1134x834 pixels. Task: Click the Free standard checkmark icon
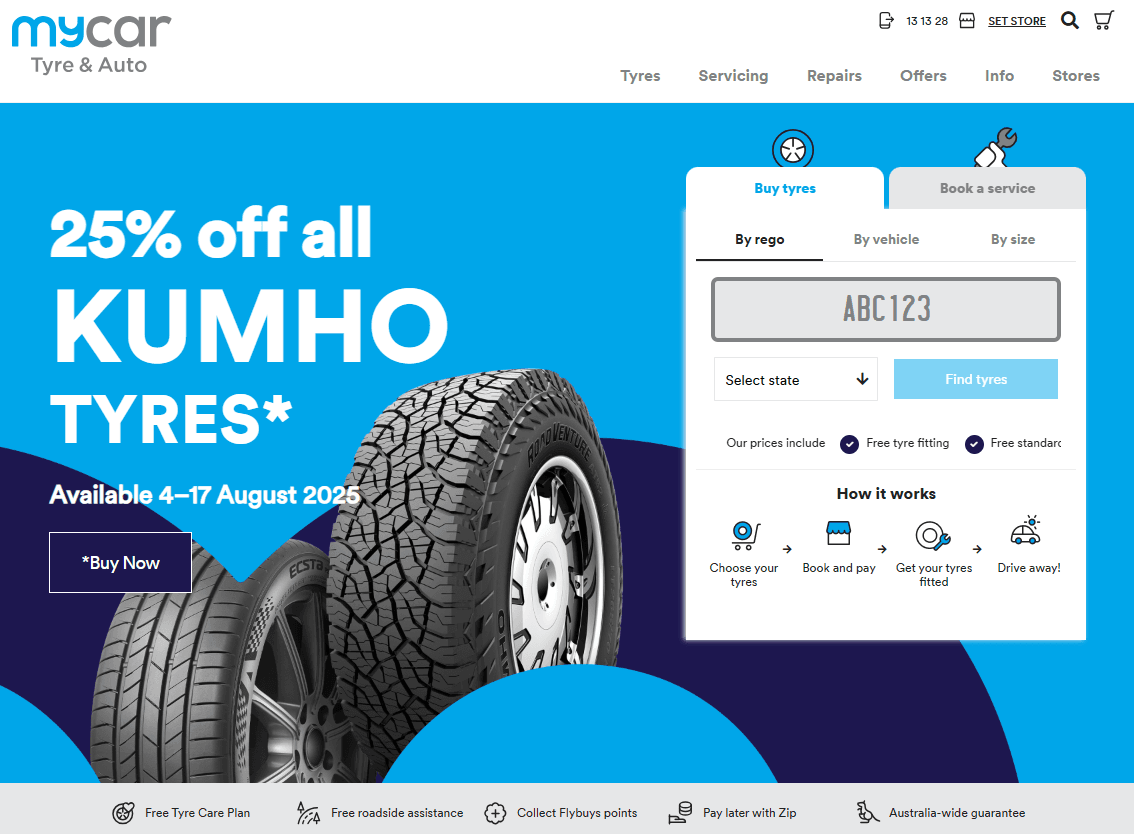coord(974,443)
